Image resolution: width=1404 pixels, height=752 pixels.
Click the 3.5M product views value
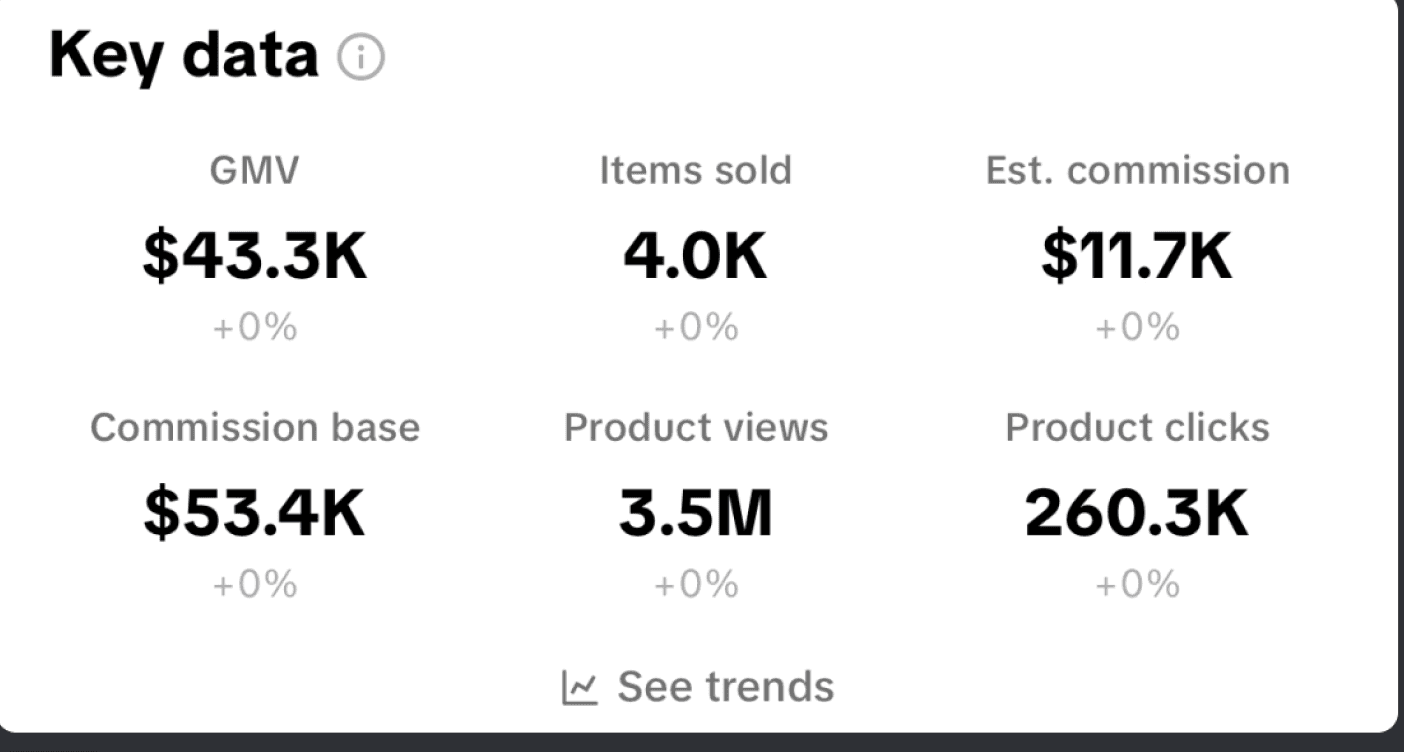click(x=696, y=512)
